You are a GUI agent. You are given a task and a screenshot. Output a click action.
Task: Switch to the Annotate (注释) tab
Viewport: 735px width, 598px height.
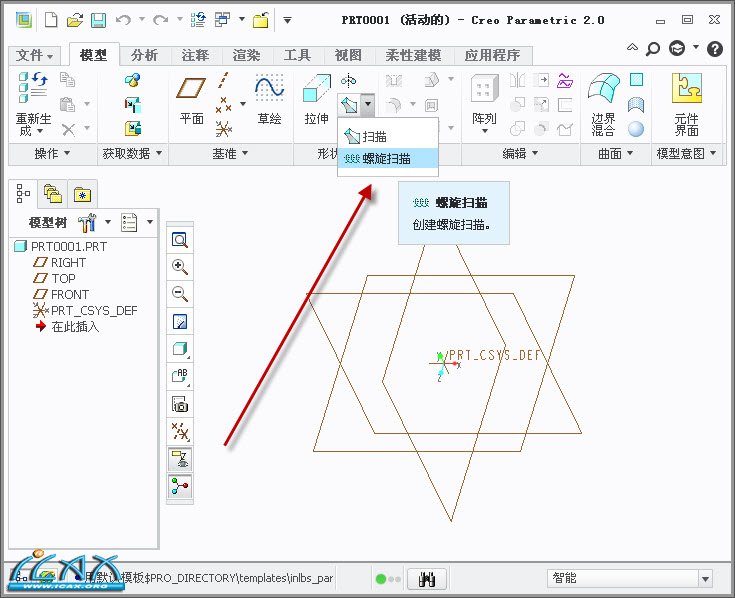(195, 55)
